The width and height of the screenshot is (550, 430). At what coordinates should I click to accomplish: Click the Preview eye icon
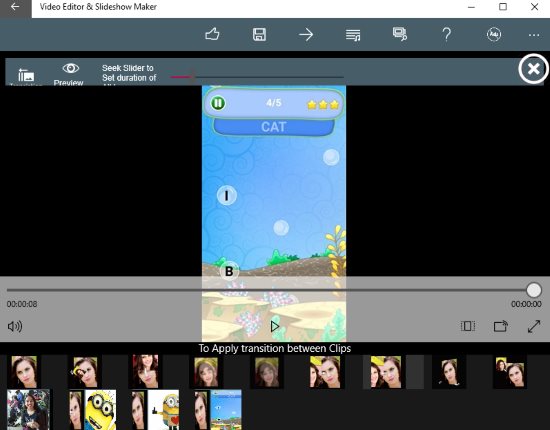click(70, 68)
